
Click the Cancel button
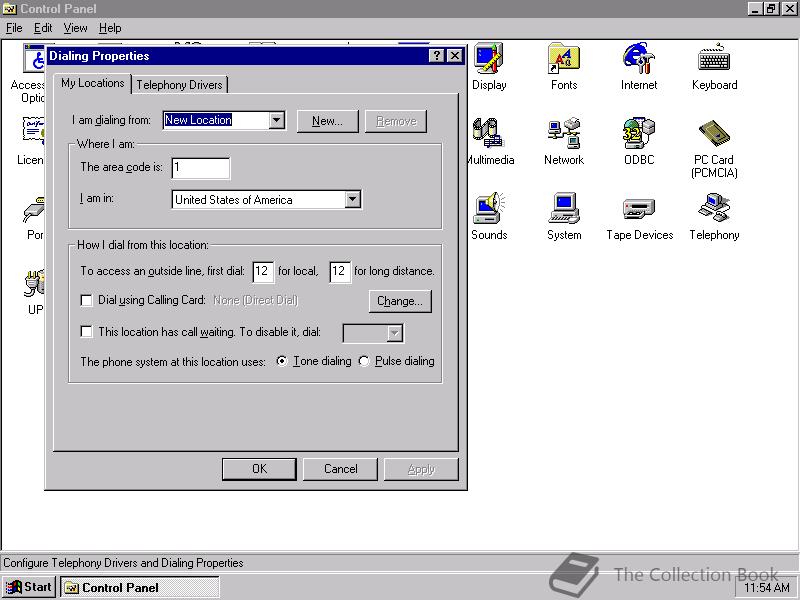click(x=340, y=469)
